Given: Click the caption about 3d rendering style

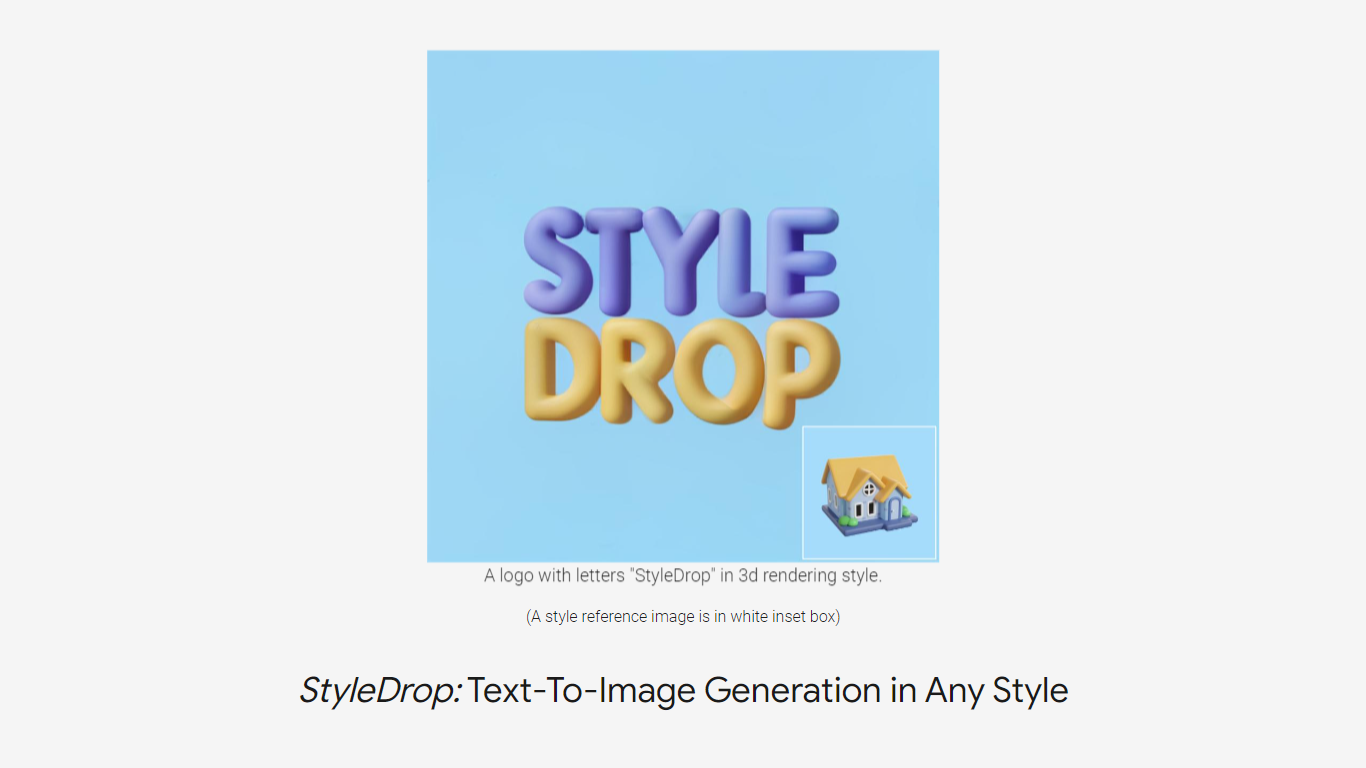Looking at the screenshot, I should [x=683, y=576].
